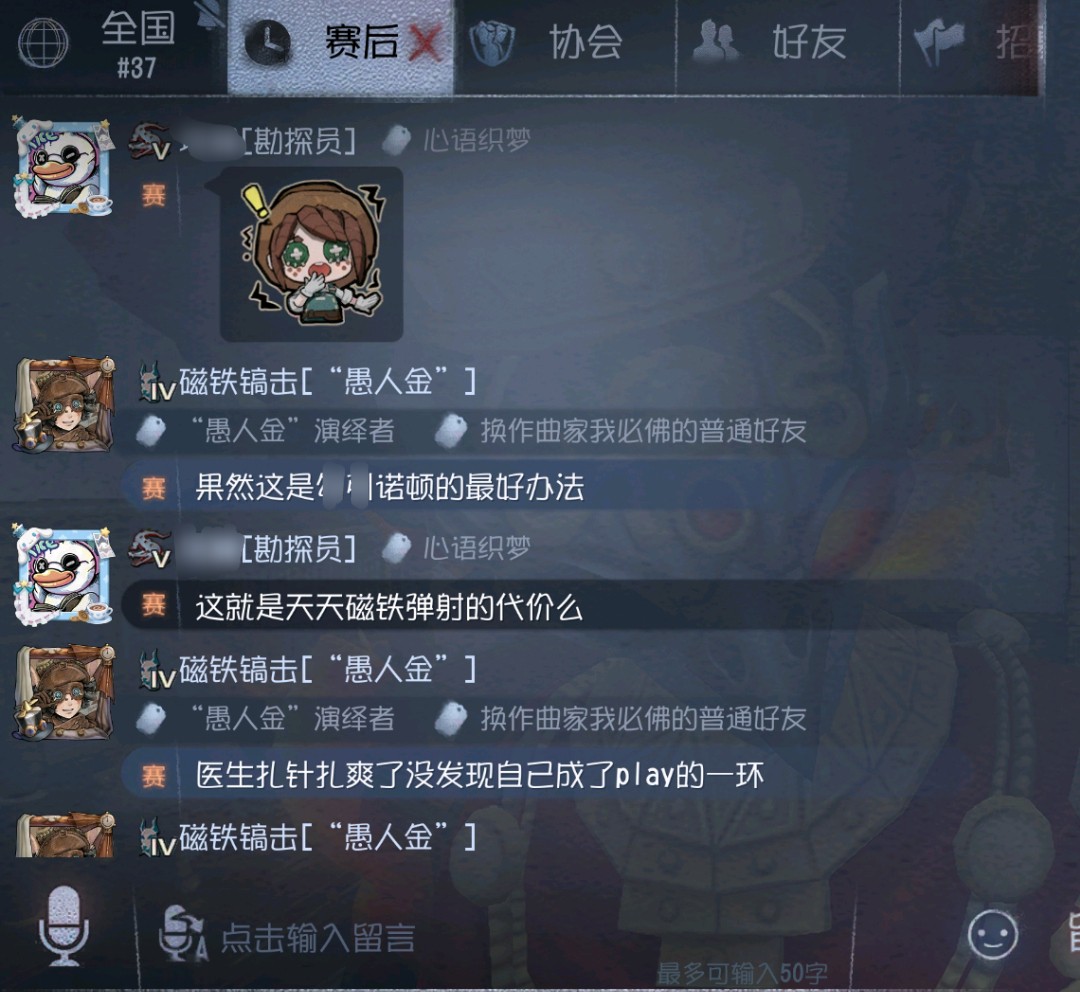This screenshot has width=1080, height=992.
Task: Click the 这就是天天磁铁弹射的代价么 message
Action: [389, 607]
